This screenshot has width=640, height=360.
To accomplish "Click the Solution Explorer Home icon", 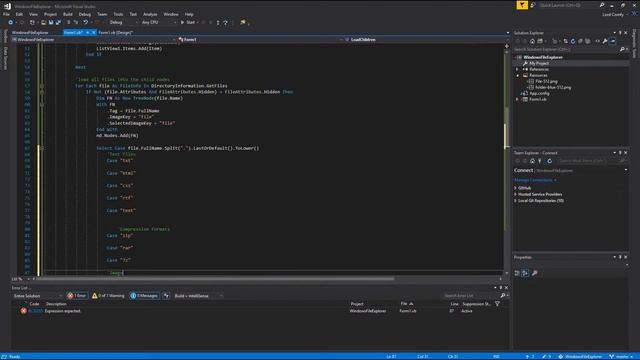I will click(x=532, y=41).
